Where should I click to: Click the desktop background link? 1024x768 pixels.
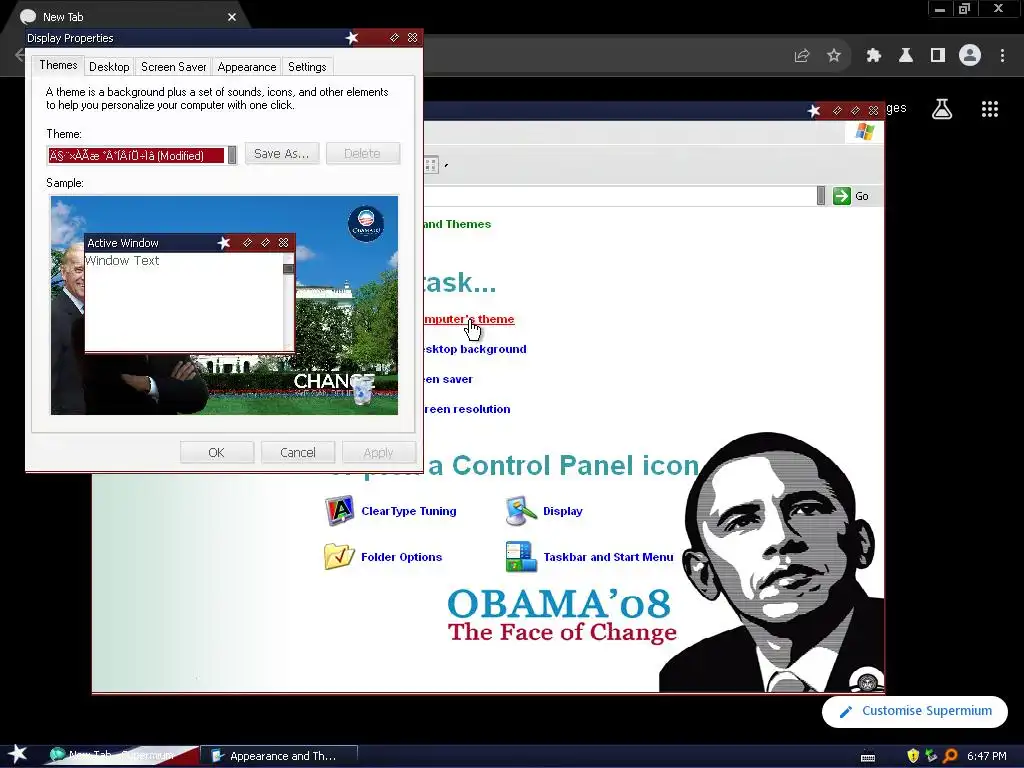(475, 349)
